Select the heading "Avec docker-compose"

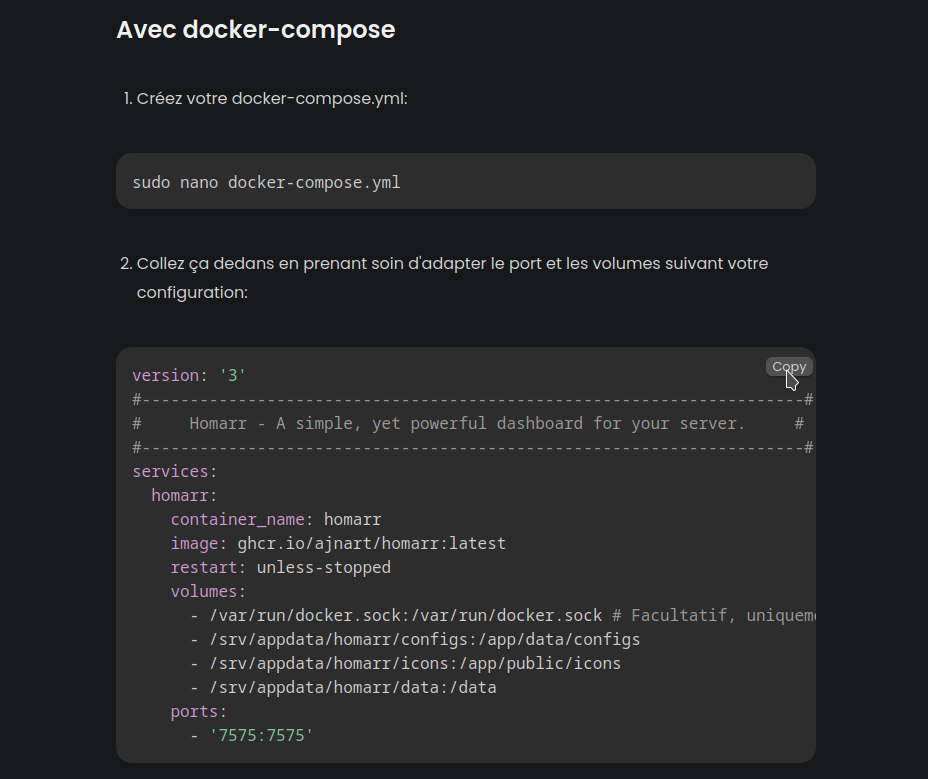click(255, 30)
